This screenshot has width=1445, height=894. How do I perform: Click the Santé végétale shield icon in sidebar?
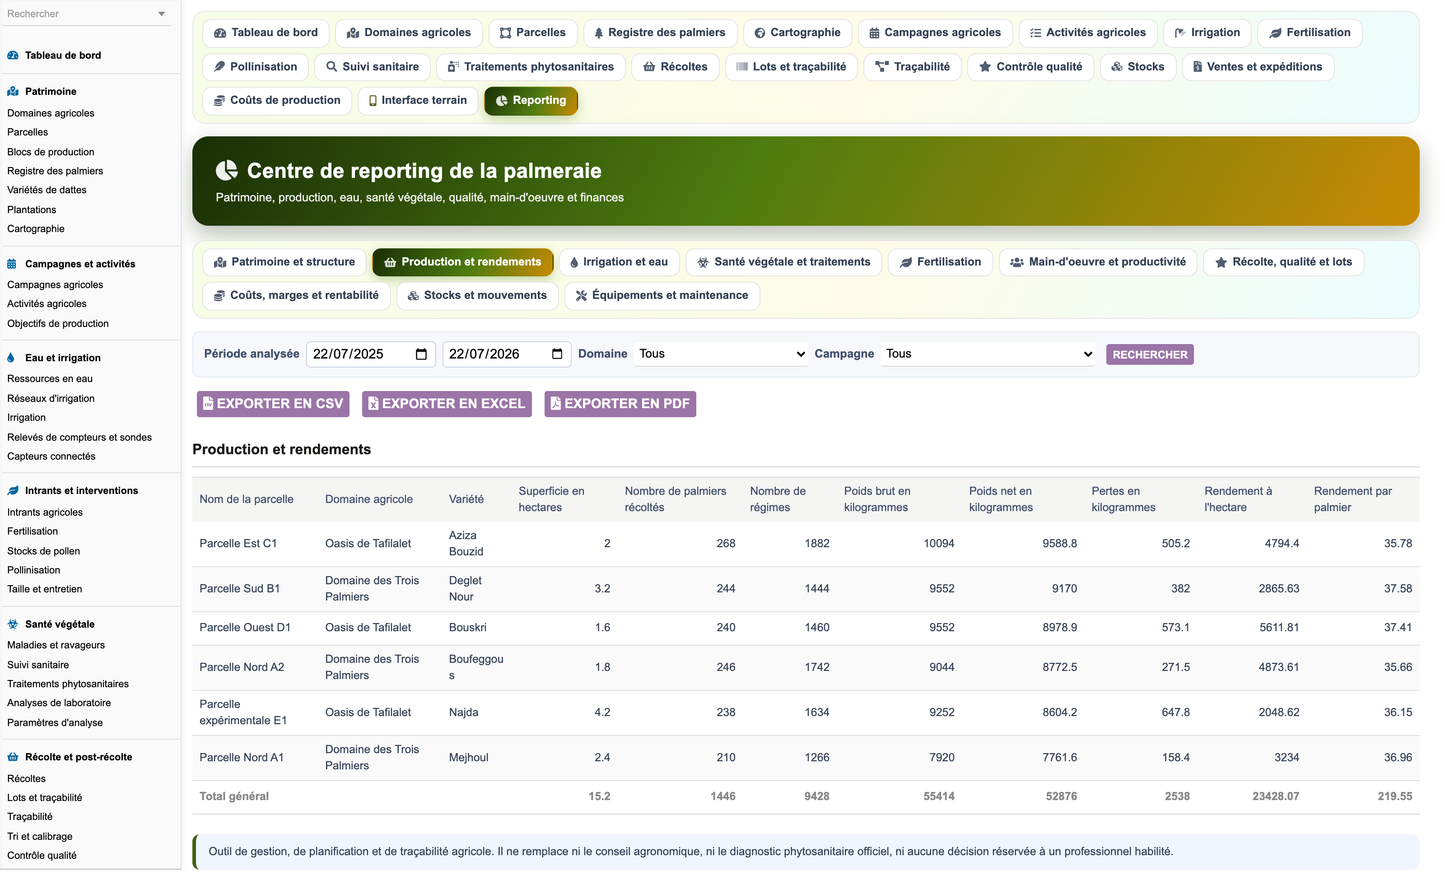(x=12, y=624)
